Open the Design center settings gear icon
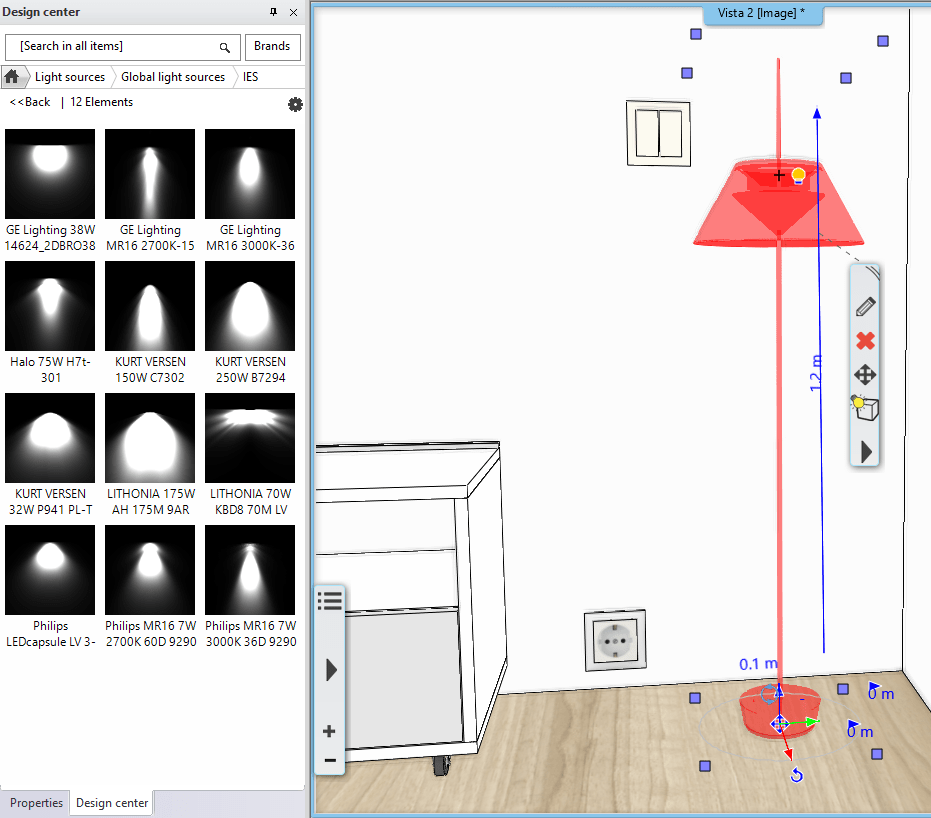This screenshot has height=818, width=931. pyautogui.click(x=295, y=104)
